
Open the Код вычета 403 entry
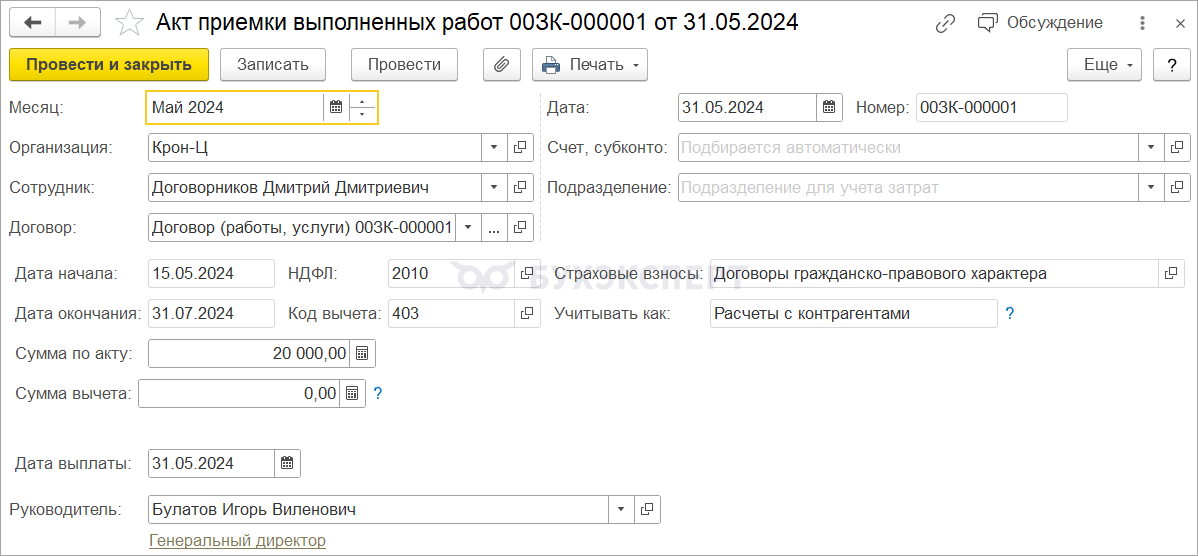pos(528,313)
